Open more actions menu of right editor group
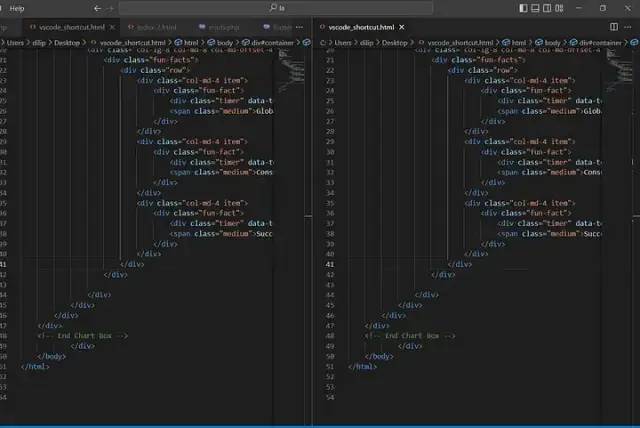The height and width of the screenshot is (428, 640). (x=628, y=27)
